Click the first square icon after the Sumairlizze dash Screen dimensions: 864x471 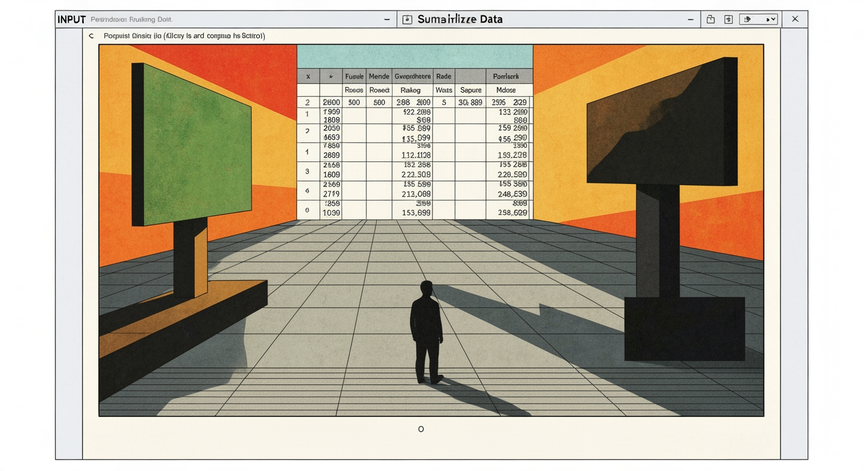tap(711, 19)
